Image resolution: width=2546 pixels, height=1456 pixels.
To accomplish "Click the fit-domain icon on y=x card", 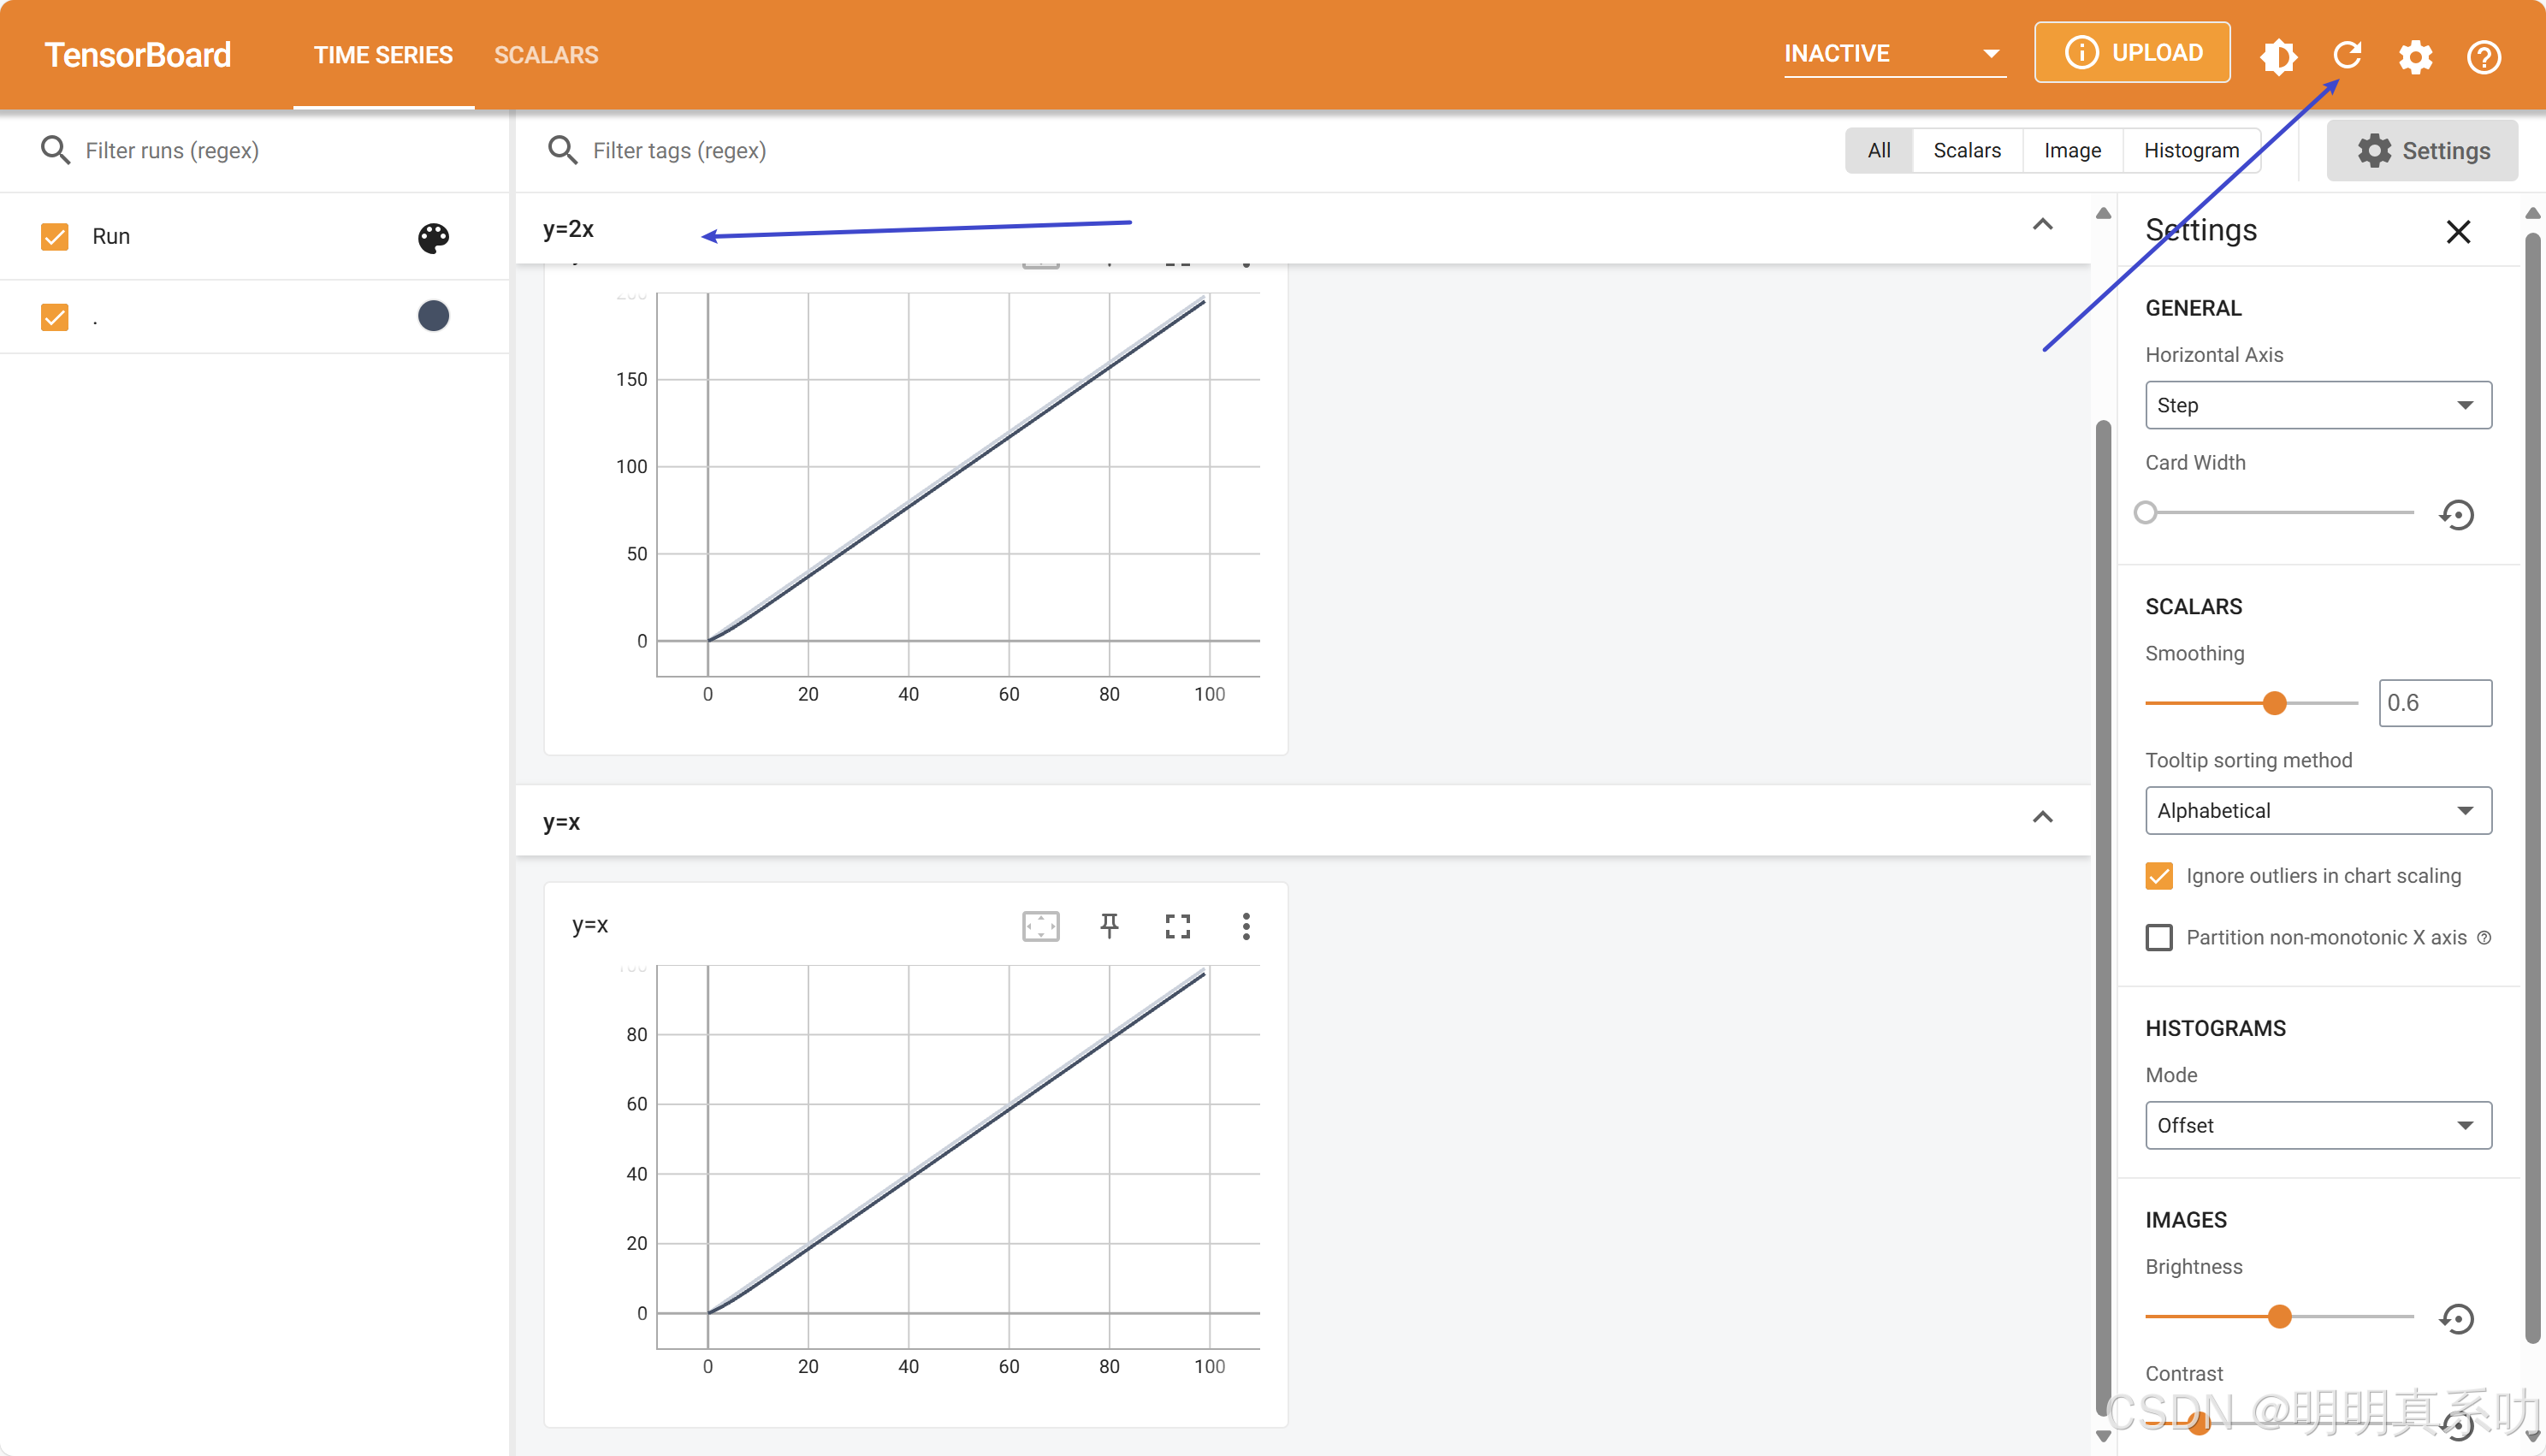I will 1040,926.
